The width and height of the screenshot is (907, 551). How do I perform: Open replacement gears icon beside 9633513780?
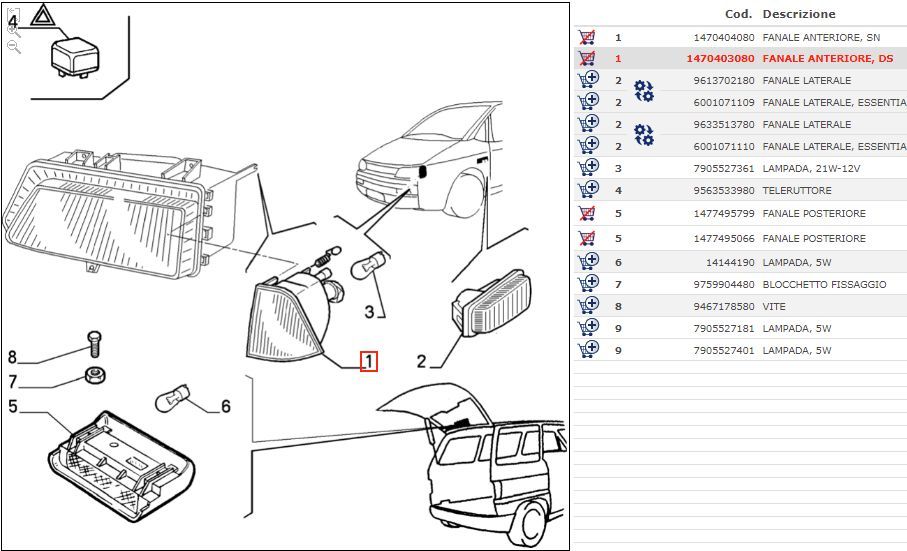point(644,135)
